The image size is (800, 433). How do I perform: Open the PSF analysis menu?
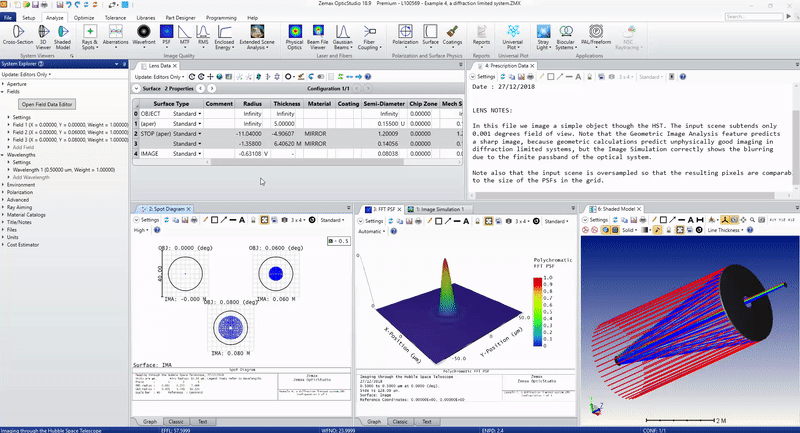(166, 37)
